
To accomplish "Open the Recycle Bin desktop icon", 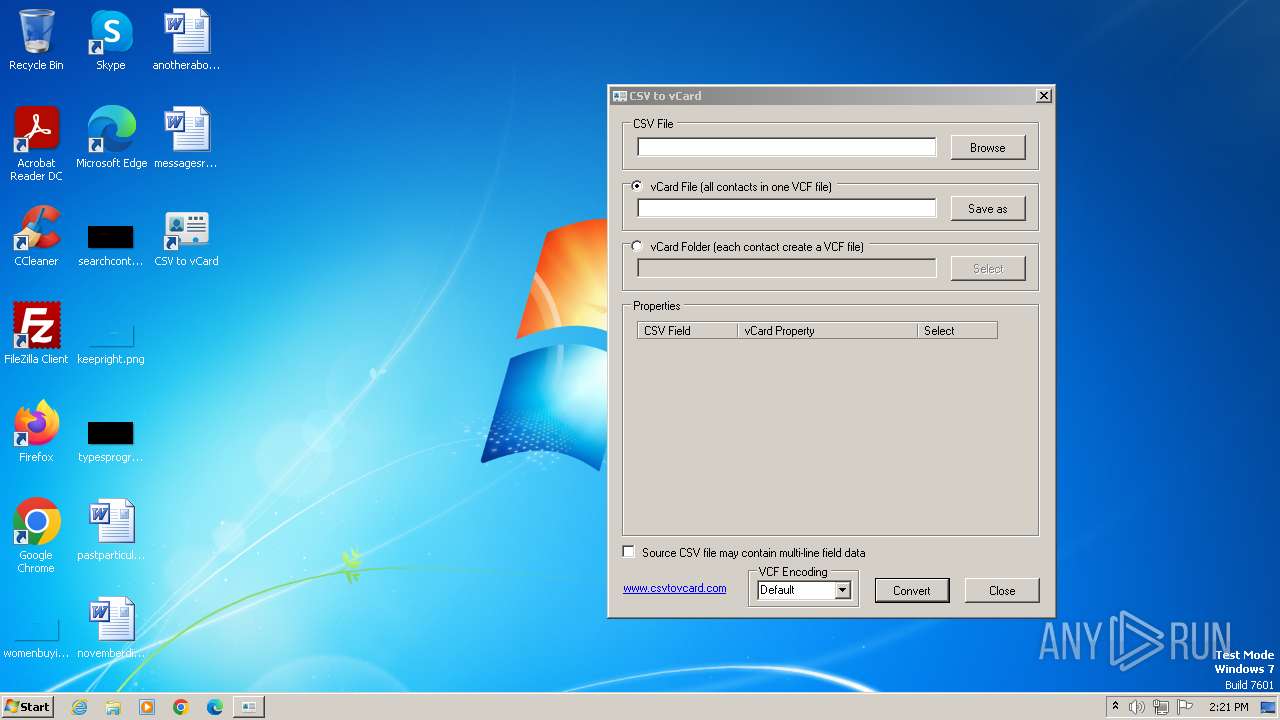I will (x=36, y=40).
